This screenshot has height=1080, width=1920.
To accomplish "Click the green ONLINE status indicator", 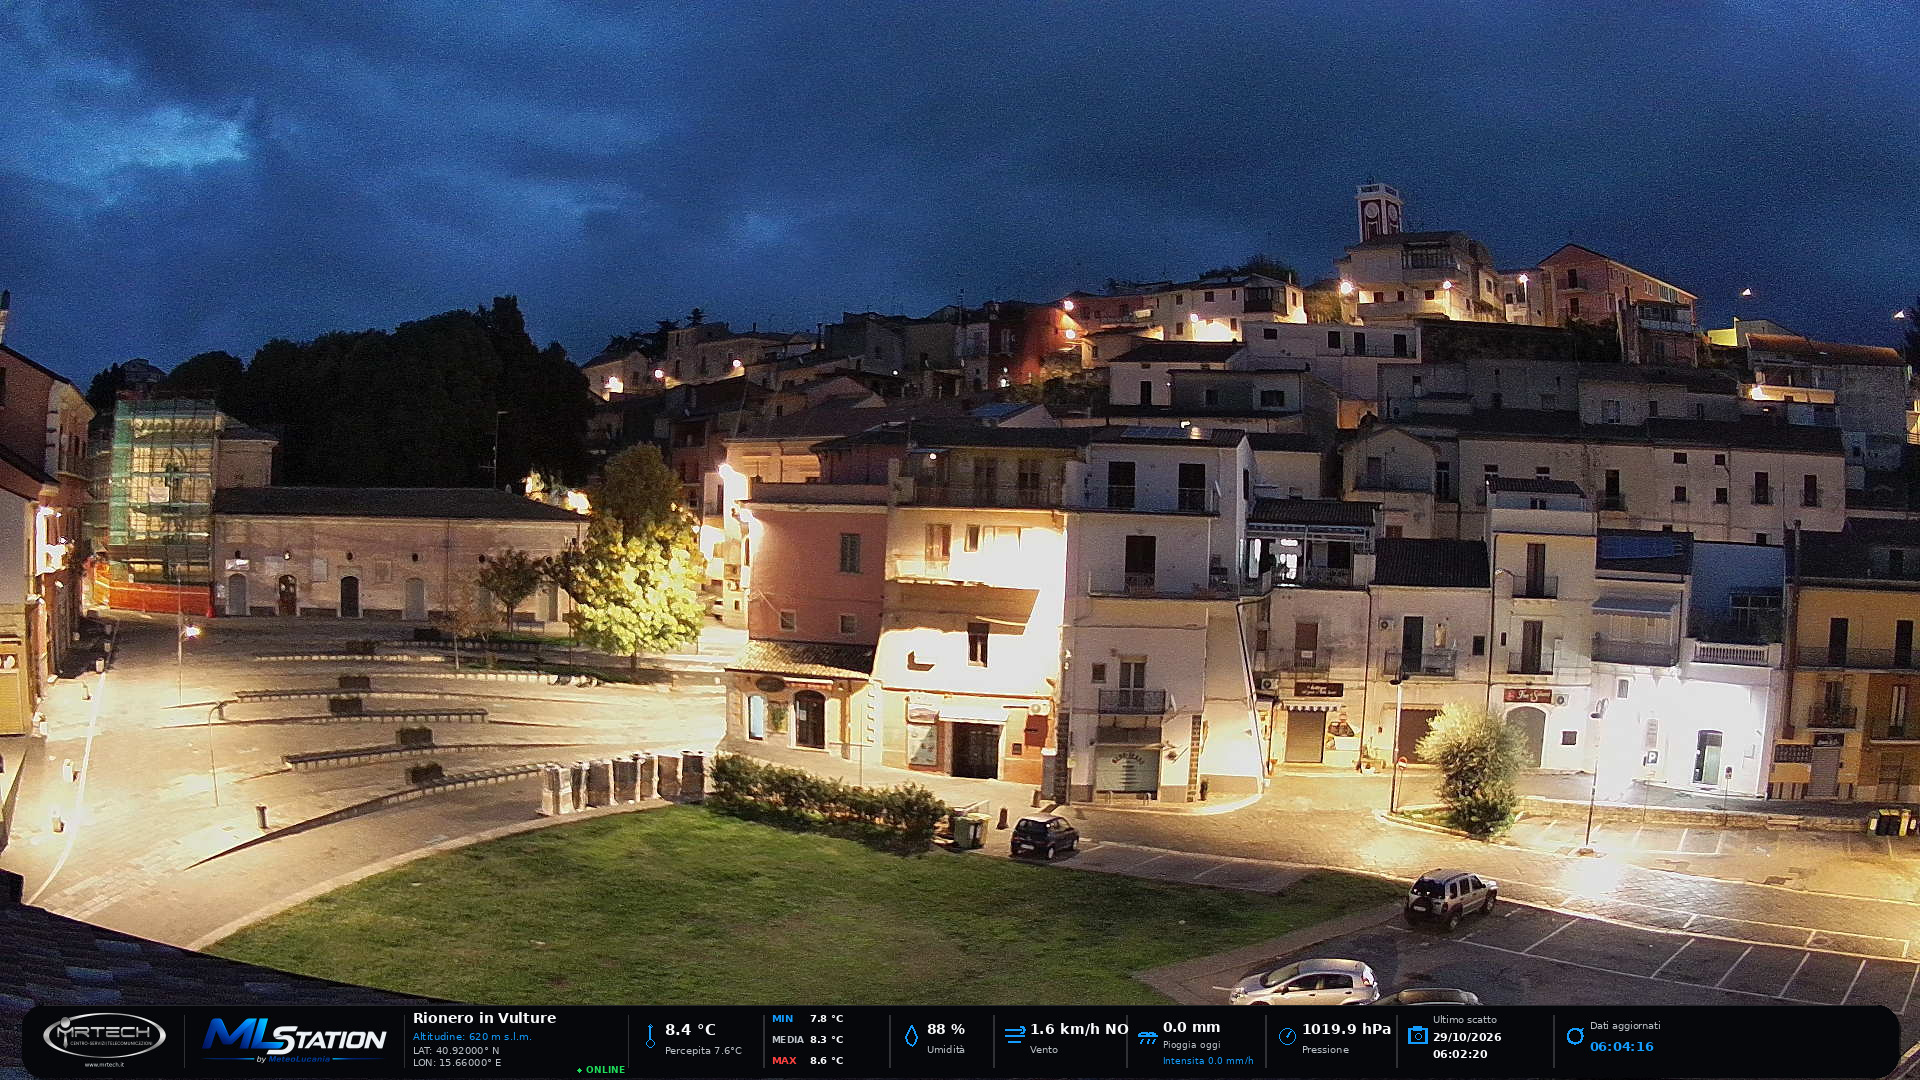I will [601, 1070].
